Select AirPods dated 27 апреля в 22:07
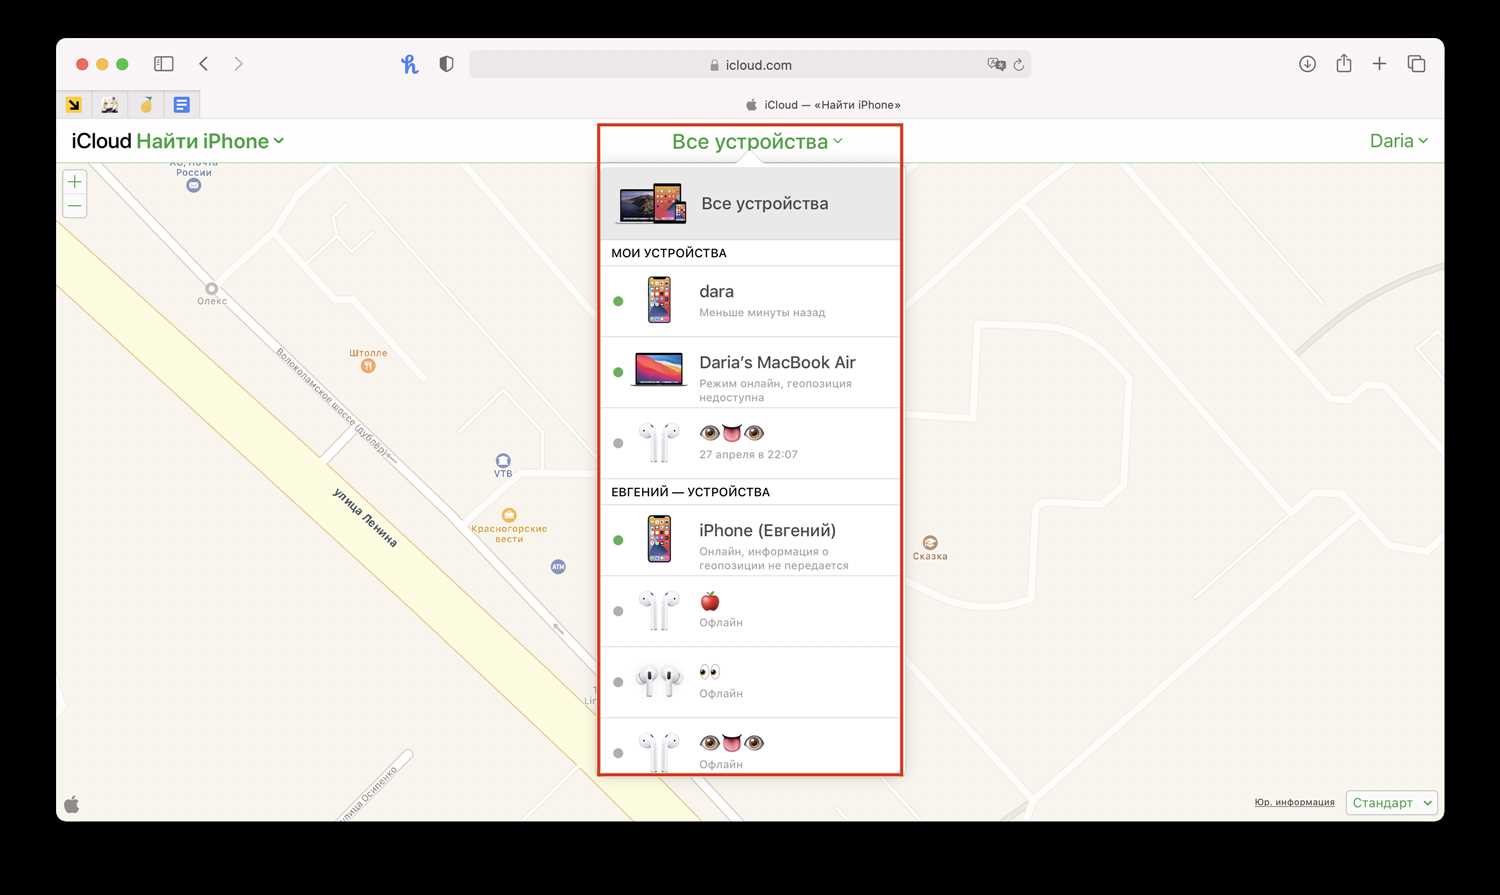This screenshot has width=1500, height=895. tap(750, 443)
